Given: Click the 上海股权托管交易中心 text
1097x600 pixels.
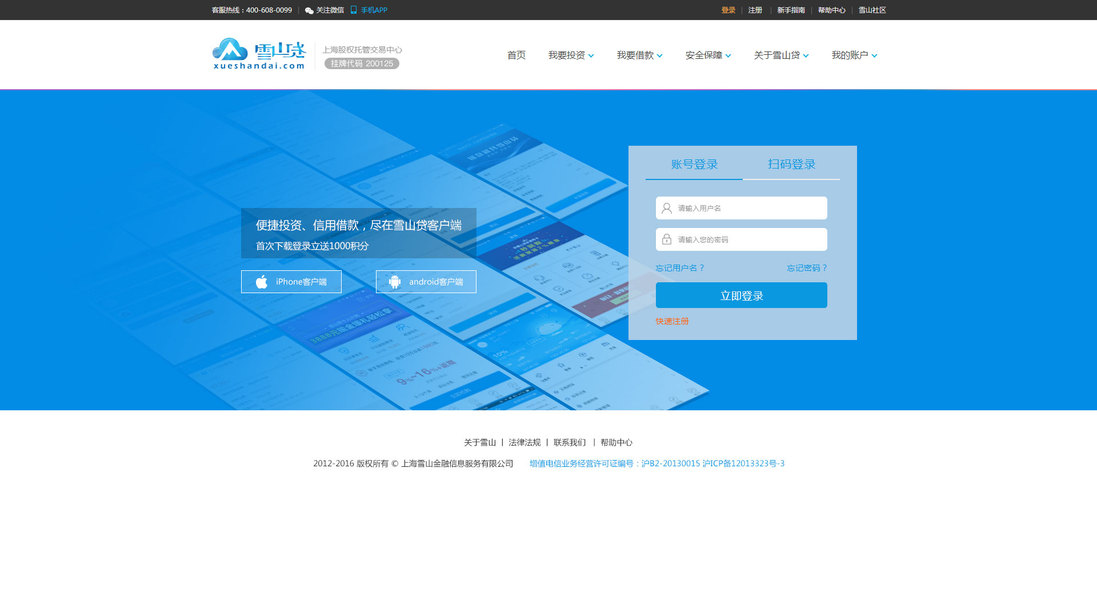Looking at the screenshot, I should tap(362, 50).
